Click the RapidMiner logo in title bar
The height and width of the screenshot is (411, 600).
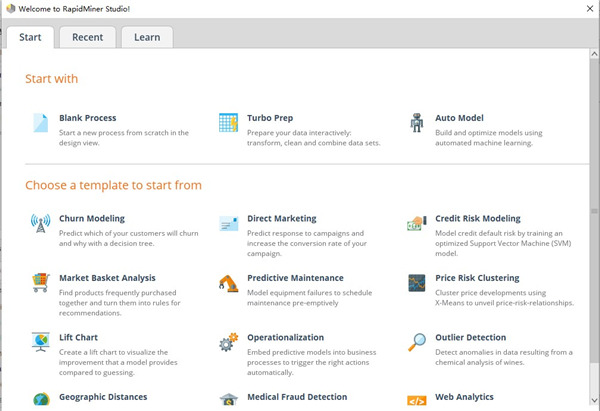[8, 8]
